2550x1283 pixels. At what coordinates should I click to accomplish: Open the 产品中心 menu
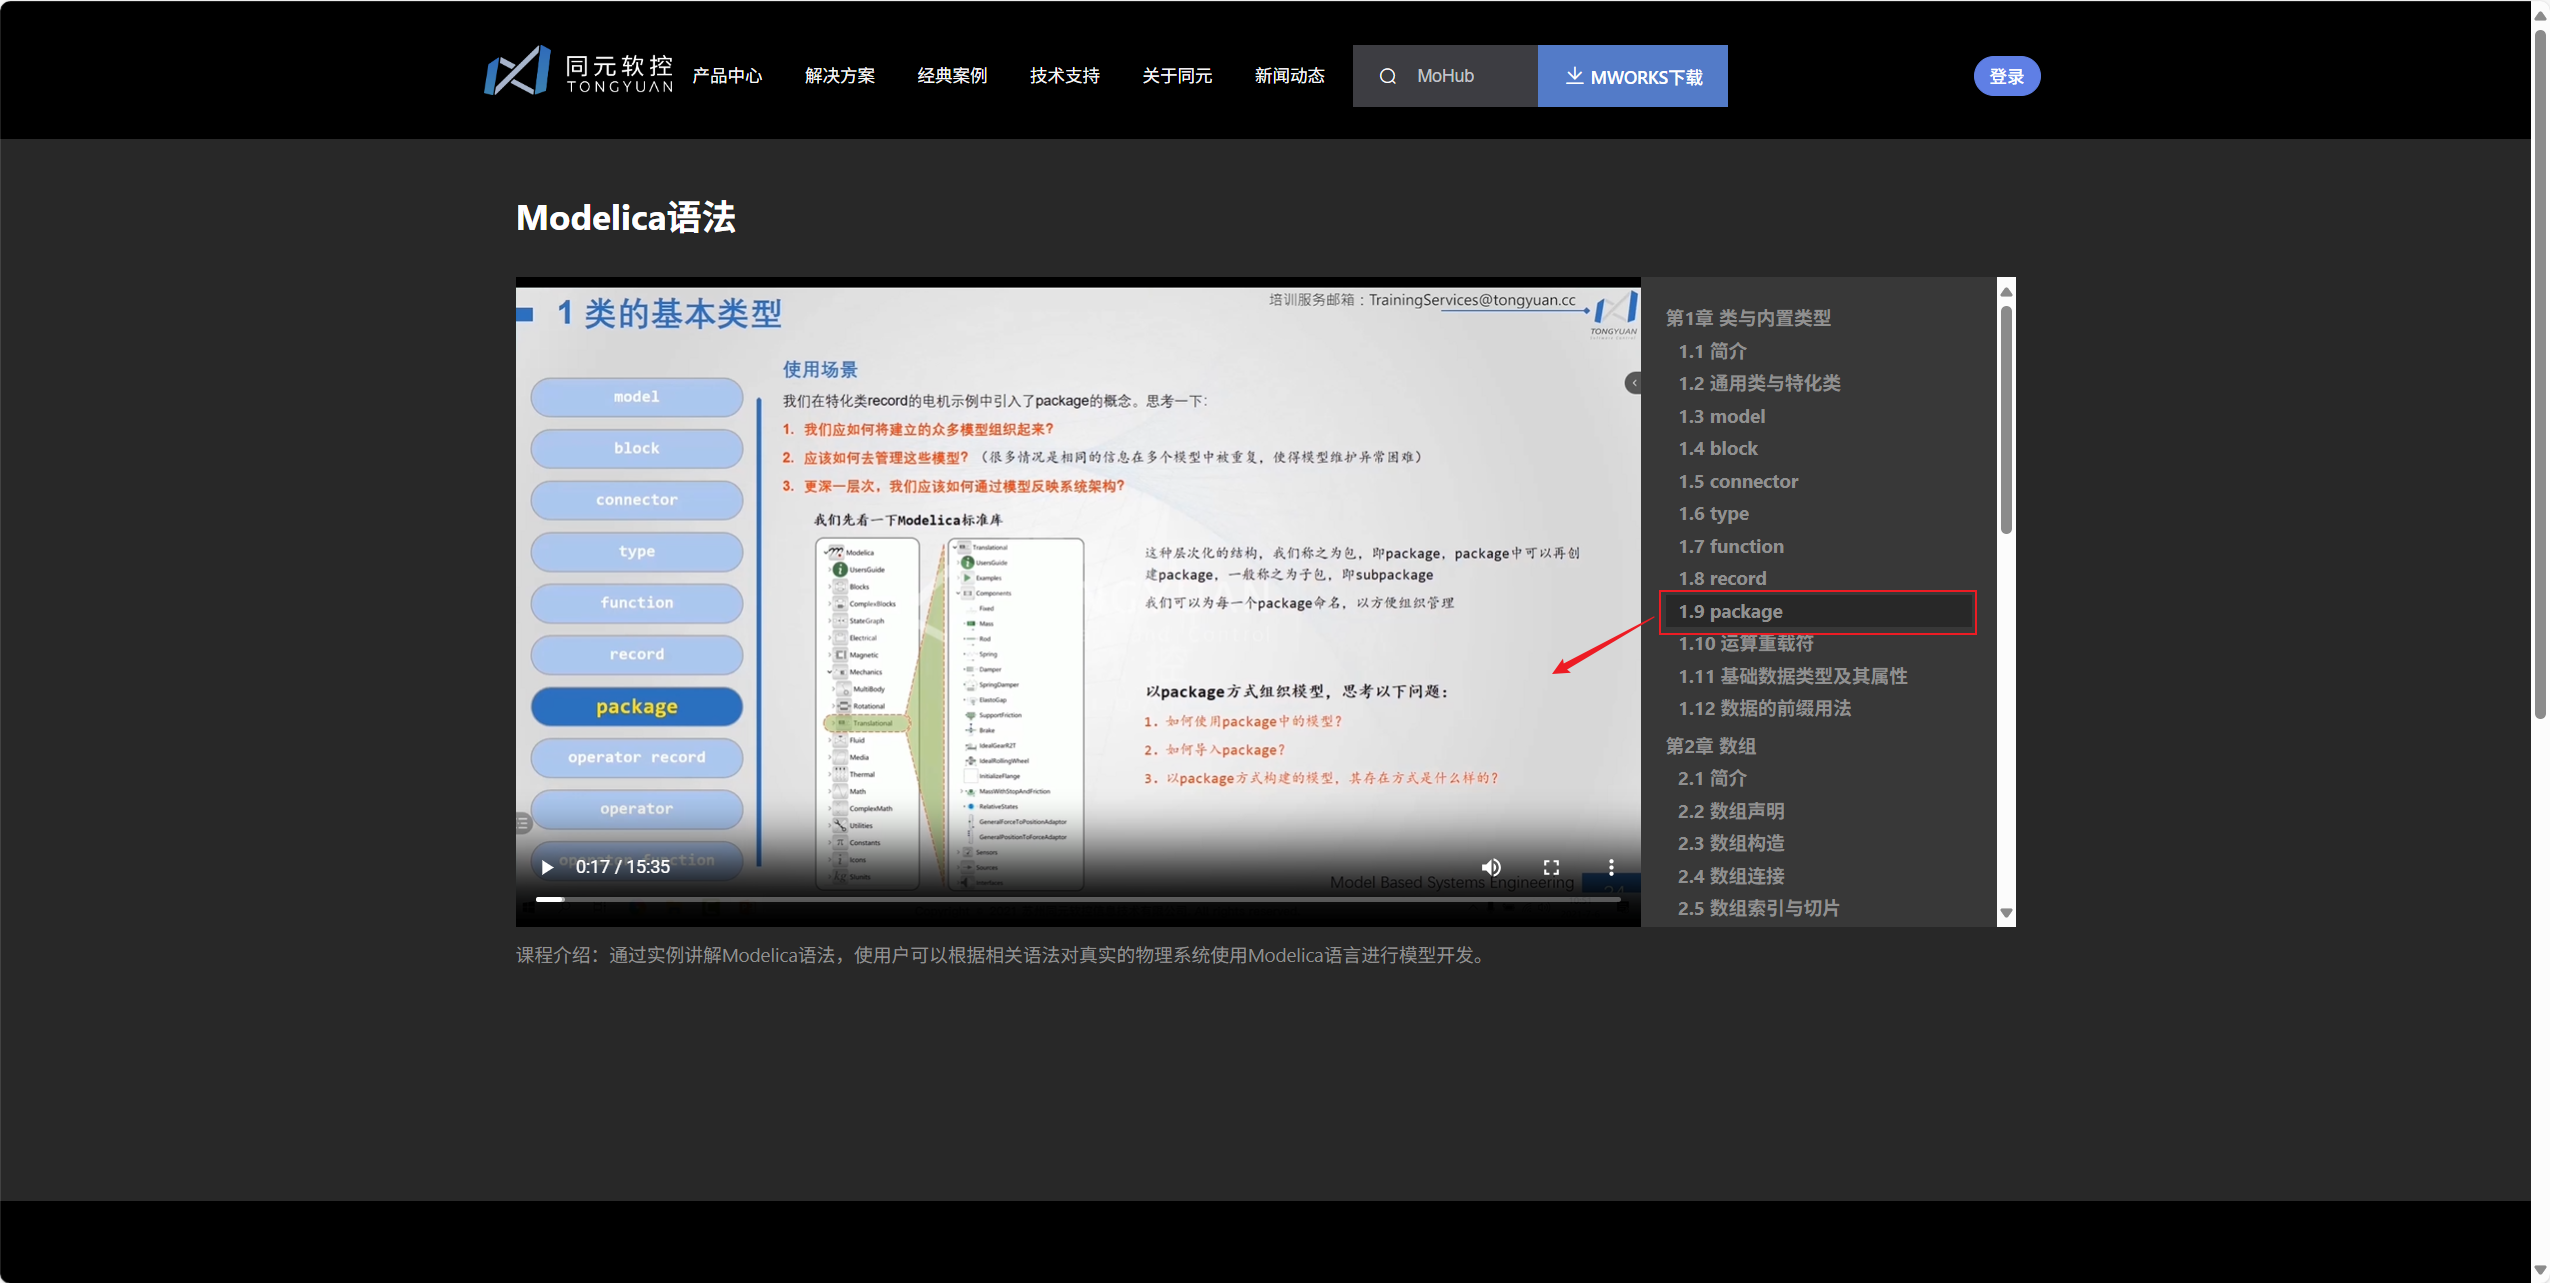pyautogui.click(x=727, y=76)
